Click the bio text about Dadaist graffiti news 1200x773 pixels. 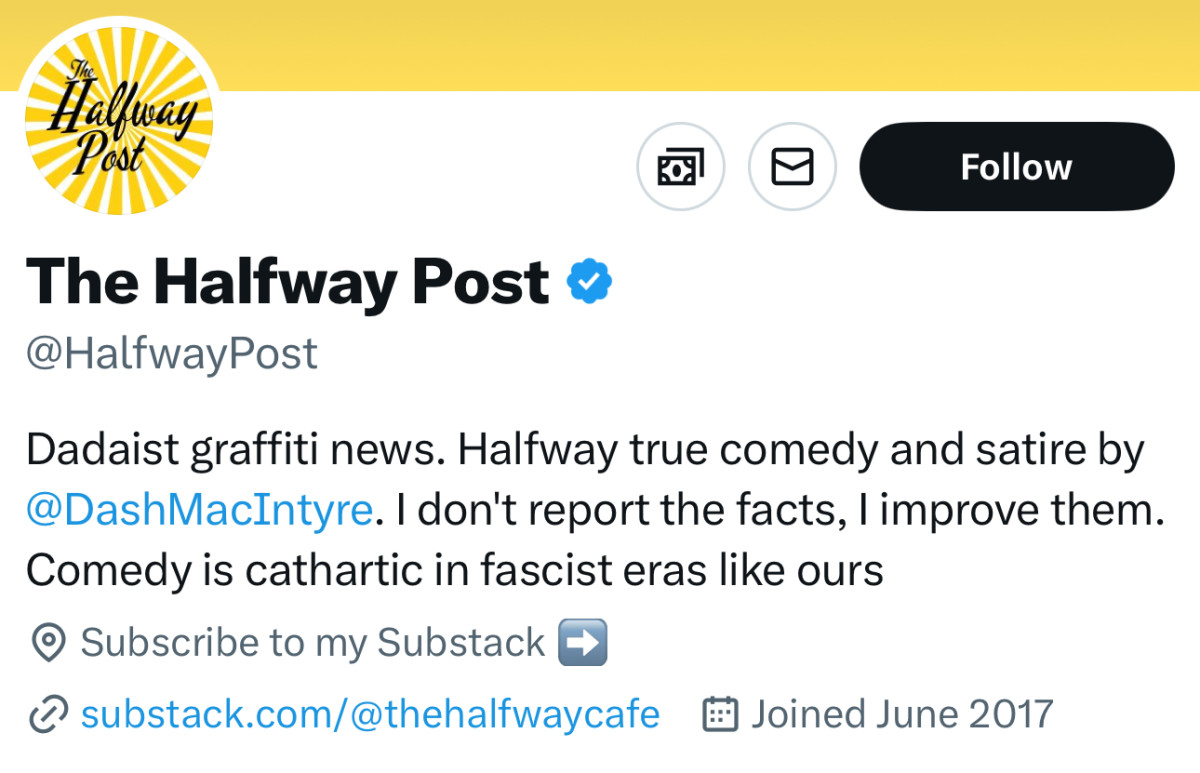[585, 449]
